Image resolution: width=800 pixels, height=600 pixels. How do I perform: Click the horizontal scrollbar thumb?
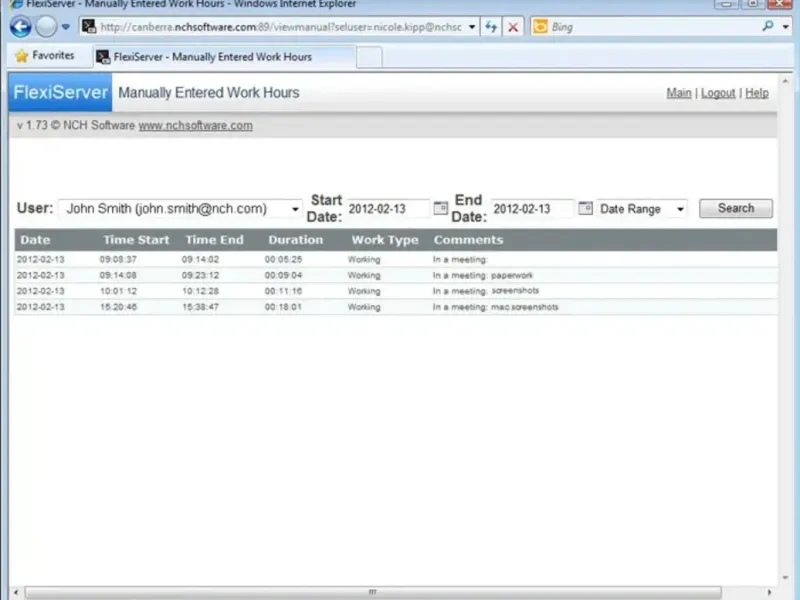pyautogui.click(x=372, y=592)
